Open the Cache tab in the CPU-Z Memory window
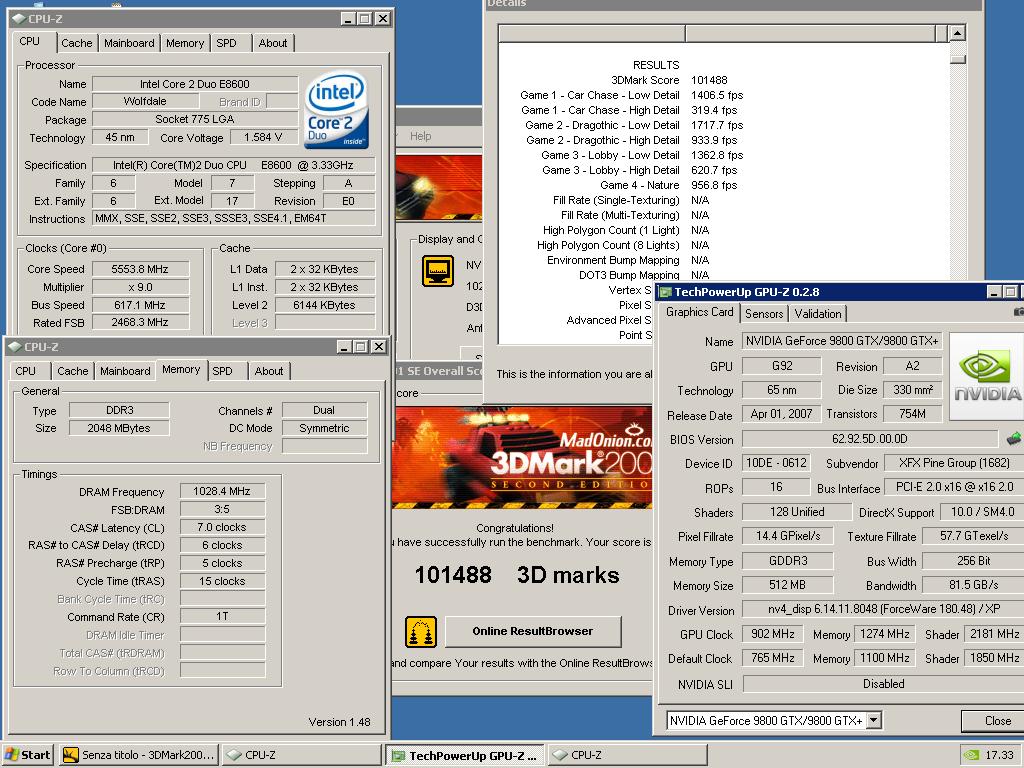 [x=72, y=371]
